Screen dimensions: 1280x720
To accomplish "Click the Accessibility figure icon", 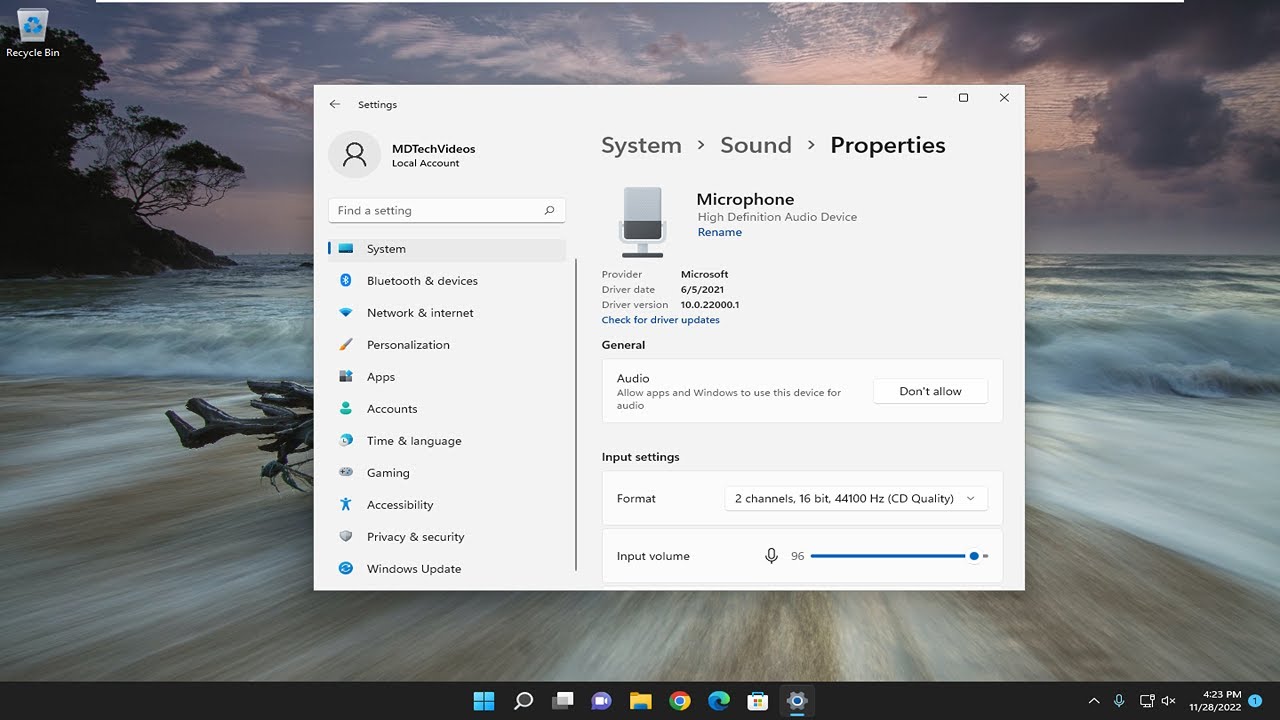I will 346,504.
